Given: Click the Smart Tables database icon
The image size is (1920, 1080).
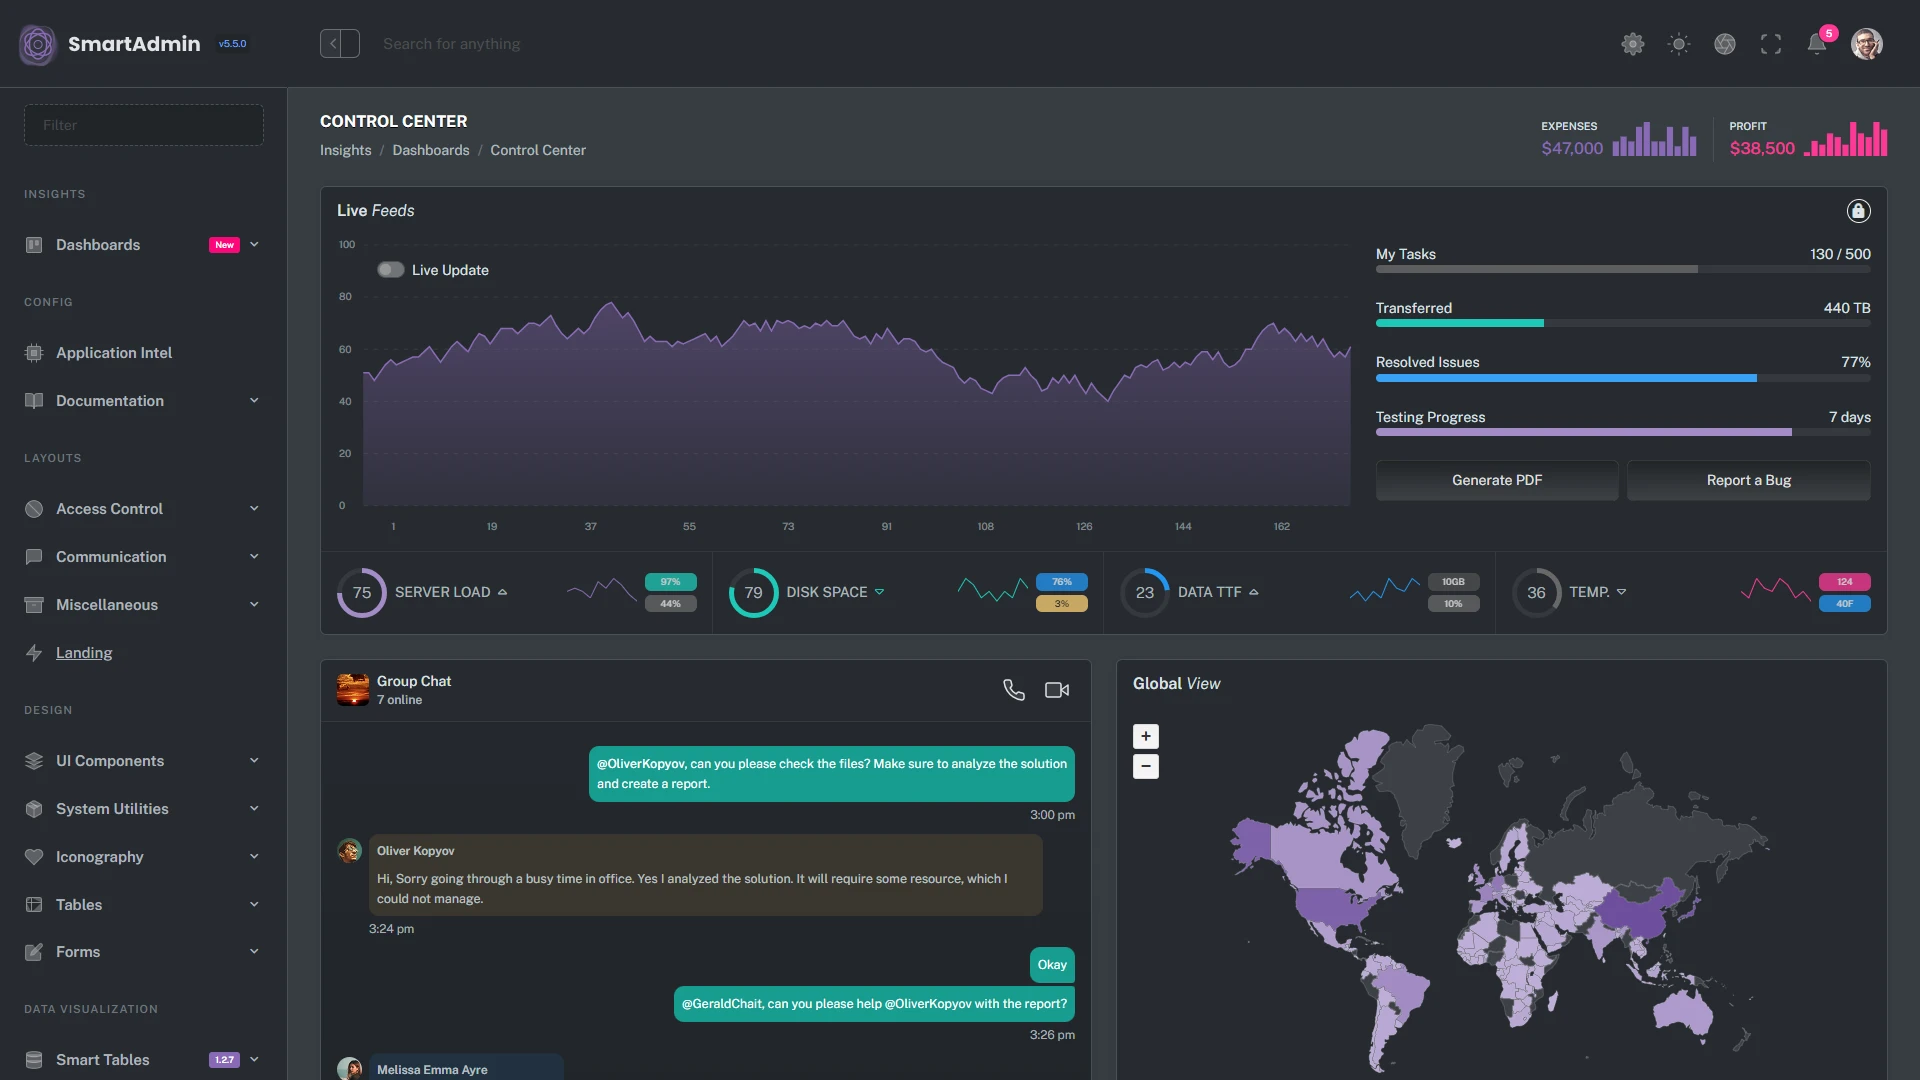Looking at the screenshot, I should click(34, 1060).
